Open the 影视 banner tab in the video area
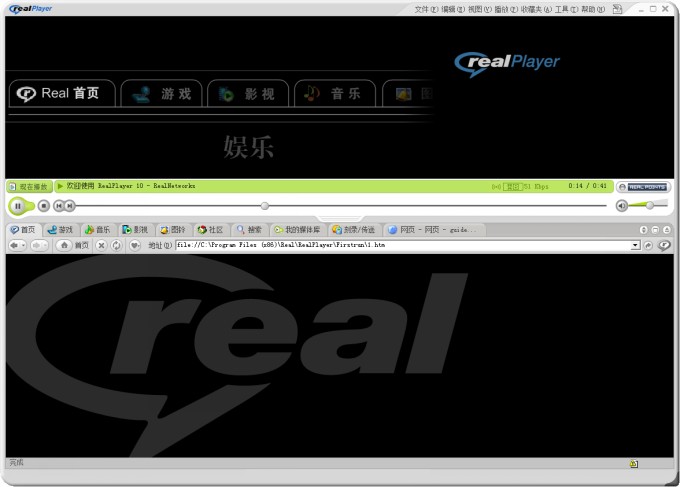 click(248, 93)
